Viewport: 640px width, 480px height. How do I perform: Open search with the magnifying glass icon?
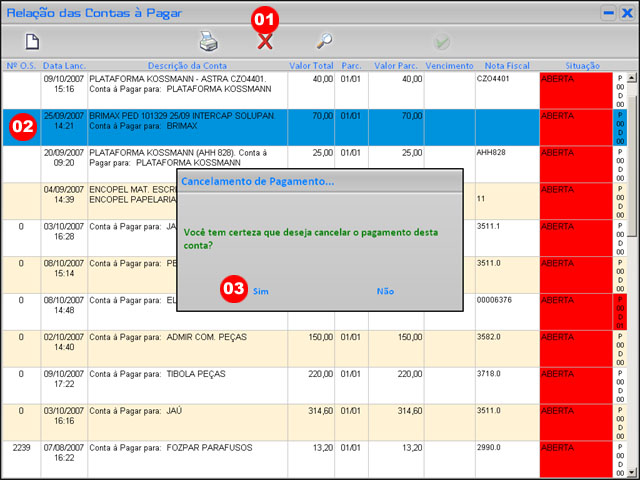click(x=324, y=41)
